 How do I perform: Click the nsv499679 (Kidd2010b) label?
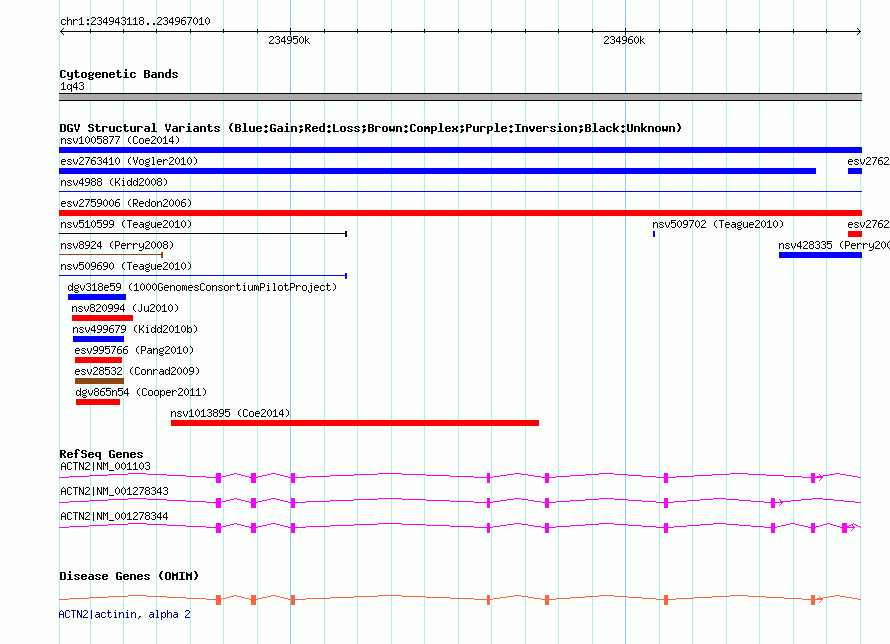pos(135,329)
